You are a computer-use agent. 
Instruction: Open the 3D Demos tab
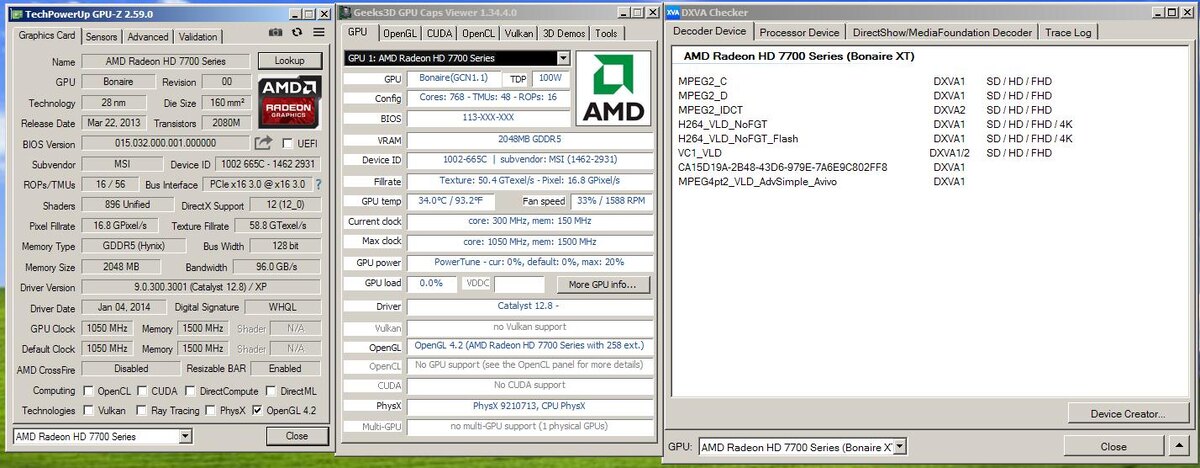click(564, 33)
